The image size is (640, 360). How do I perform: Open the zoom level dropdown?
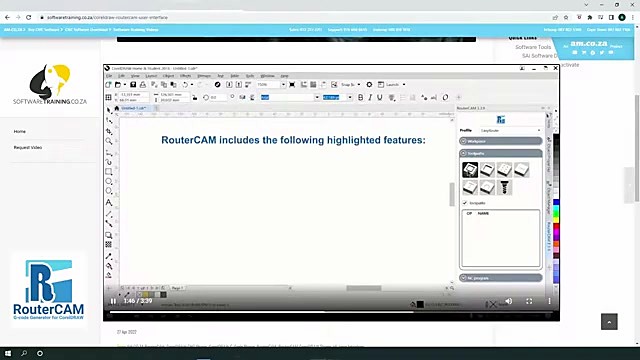(283, 84)
